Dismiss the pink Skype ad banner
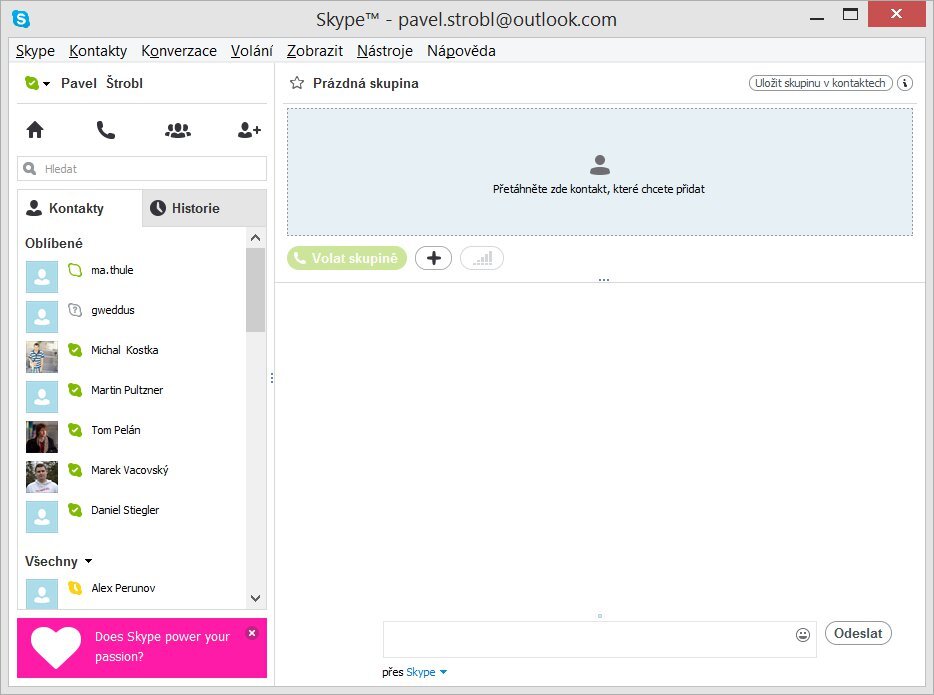934x695 pixels. (252, 633)
